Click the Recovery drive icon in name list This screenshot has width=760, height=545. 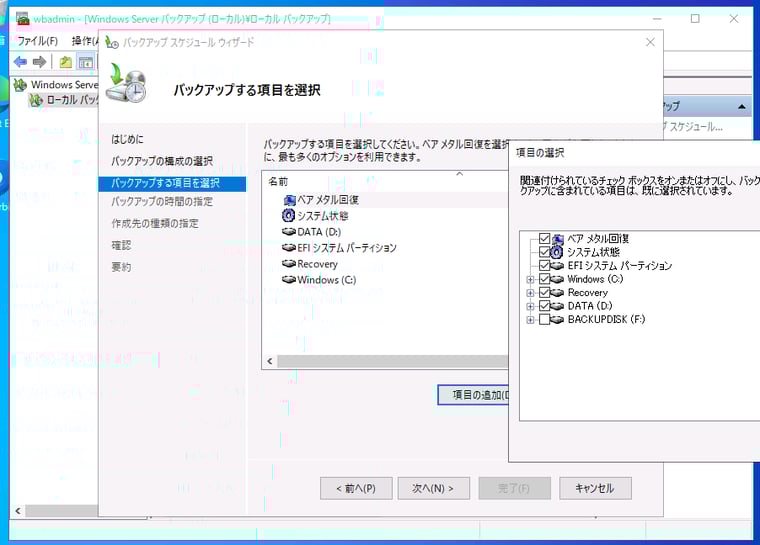[289, 264]
